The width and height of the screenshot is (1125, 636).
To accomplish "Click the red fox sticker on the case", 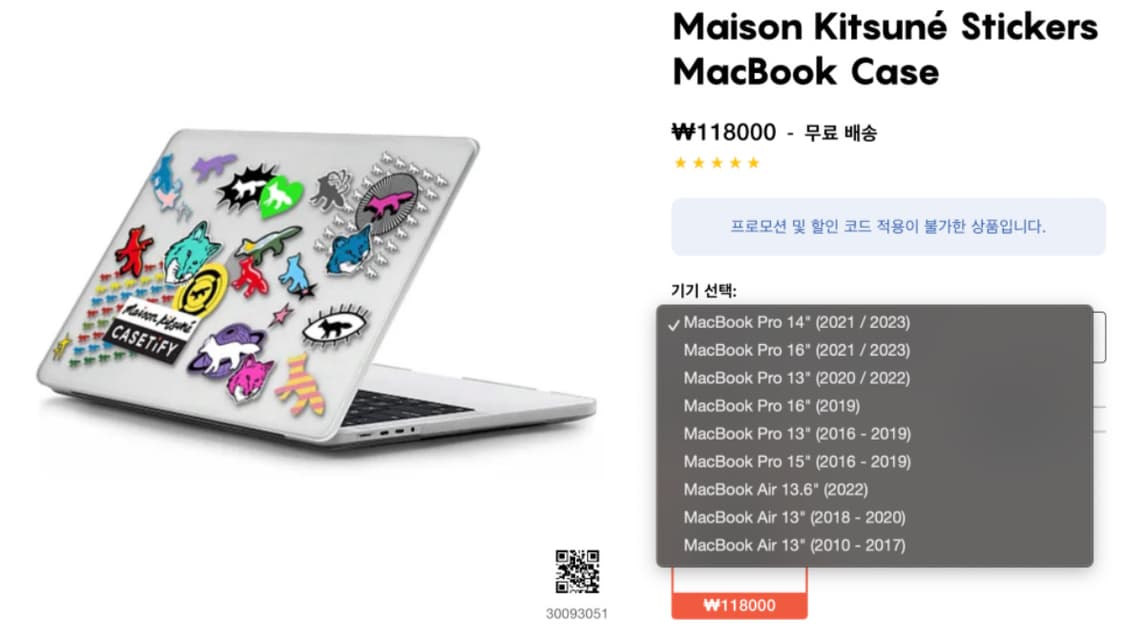I will click(x=133, y=251).
